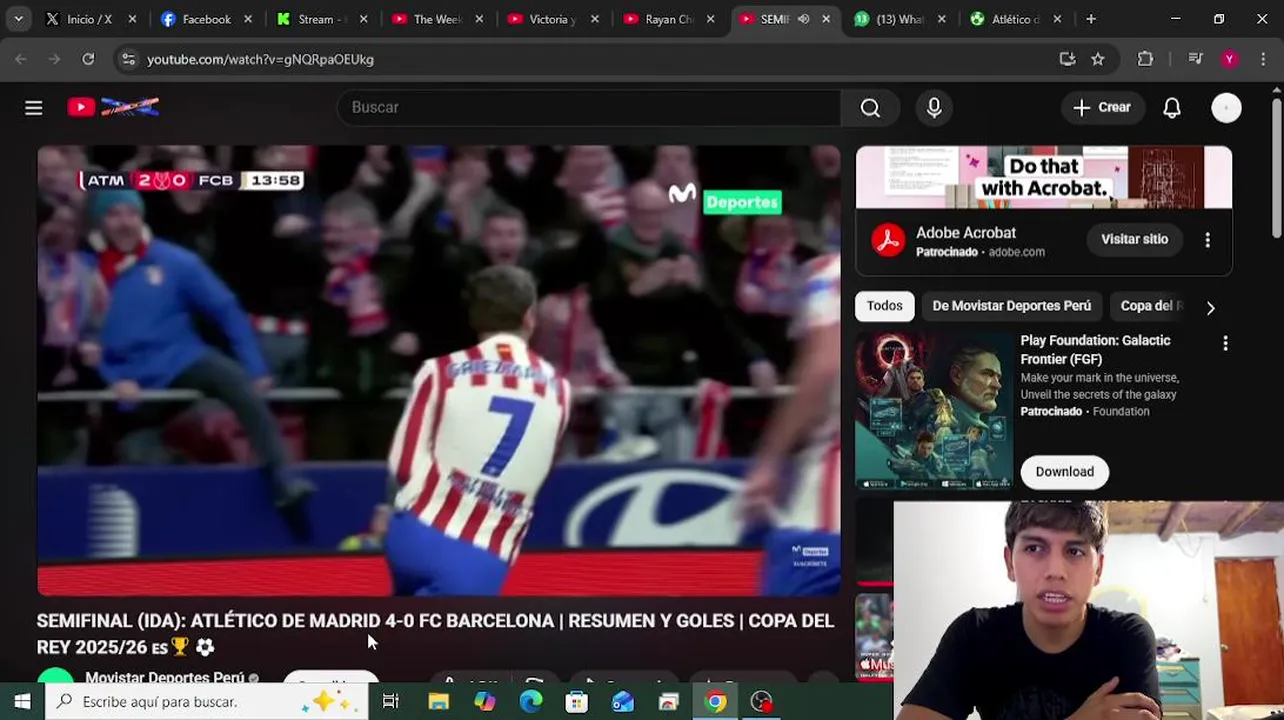Click Play Foundation: Galactic Frontier title
Screen dimensions: 1284x720
[x=1095, y=350]
